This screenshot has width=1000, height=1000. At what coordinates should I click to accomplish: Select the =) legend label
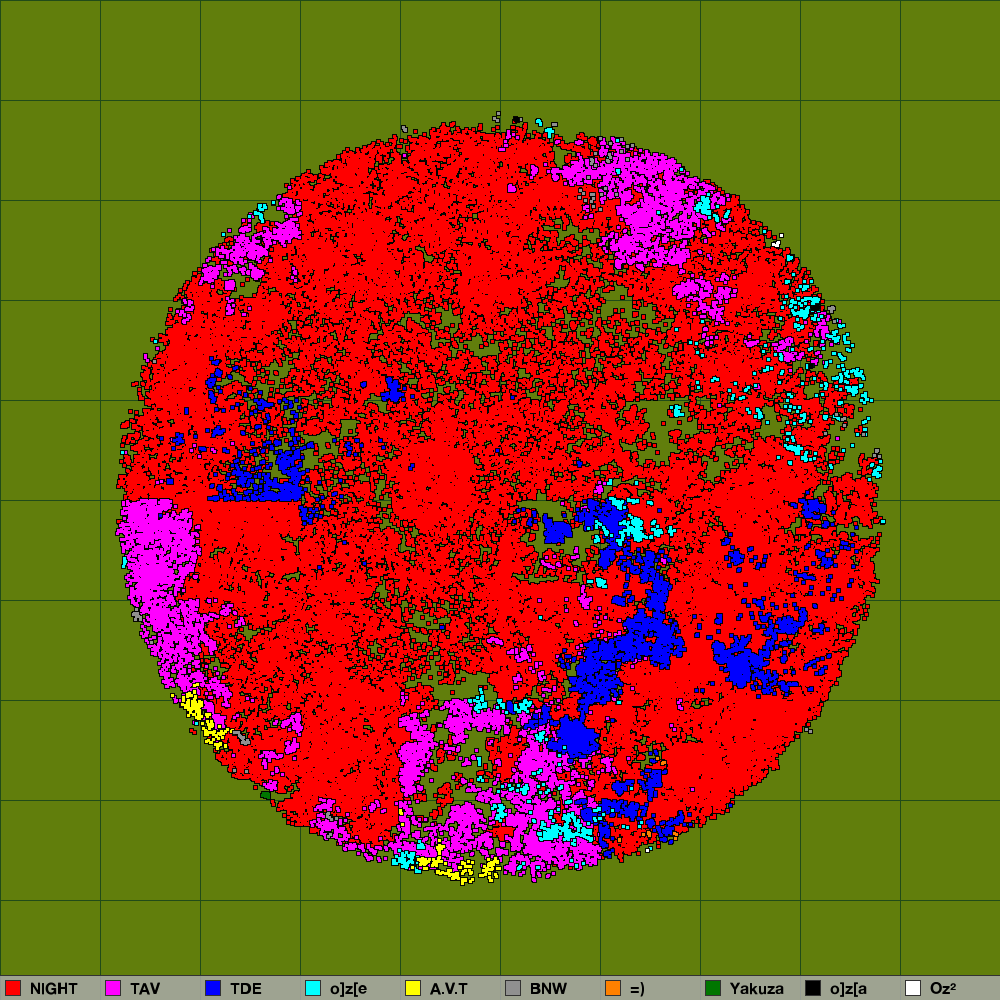click(637, 989)
